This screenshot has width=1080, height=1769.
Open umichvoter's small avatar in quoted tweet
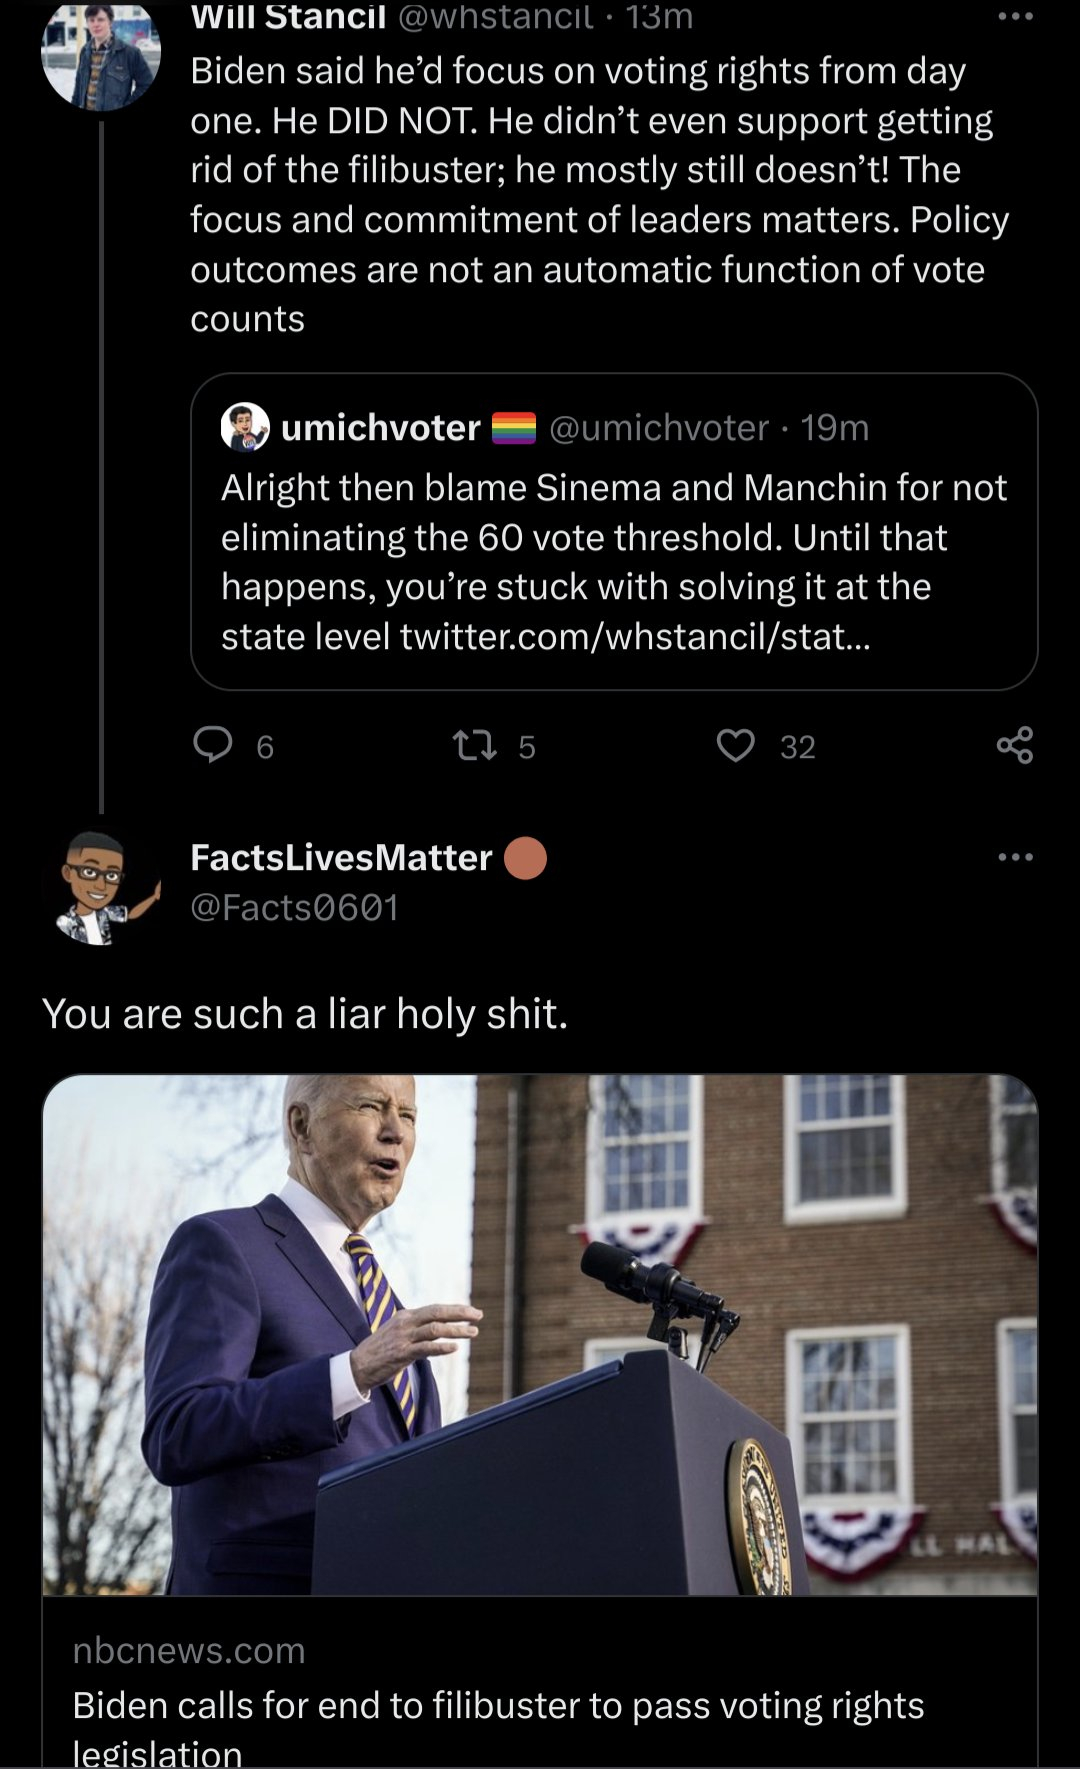click(245, 427)
